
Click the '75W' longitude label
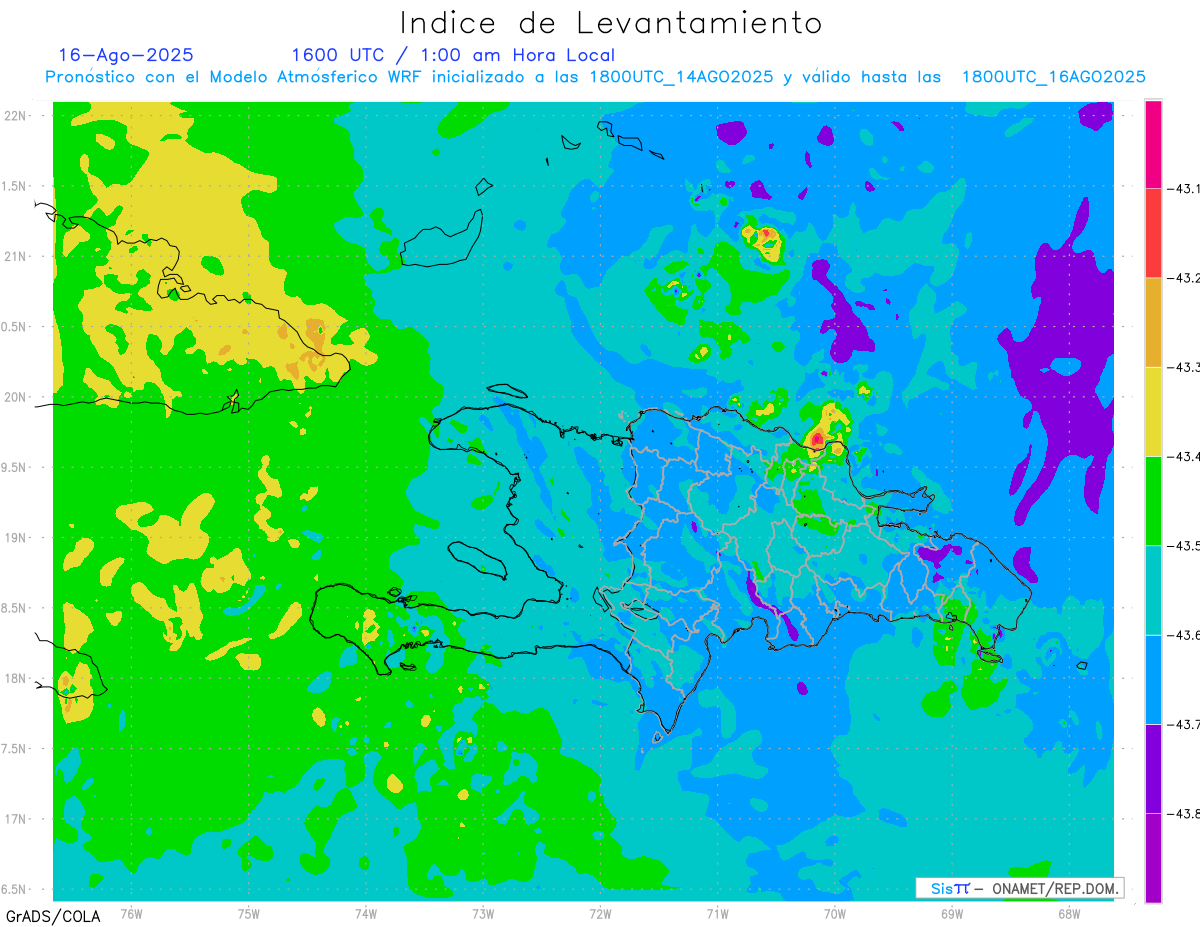pos(249,913)
